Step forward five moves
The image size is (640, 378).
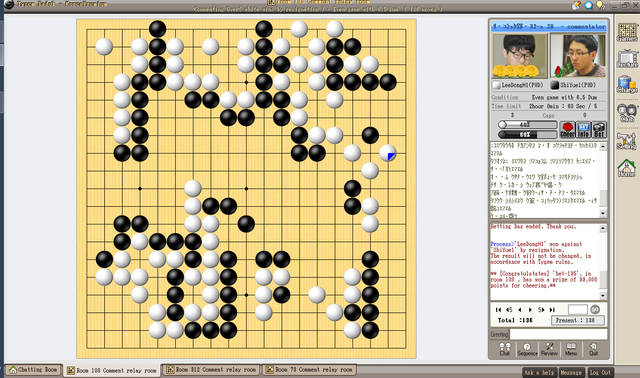tap(541, 310)
